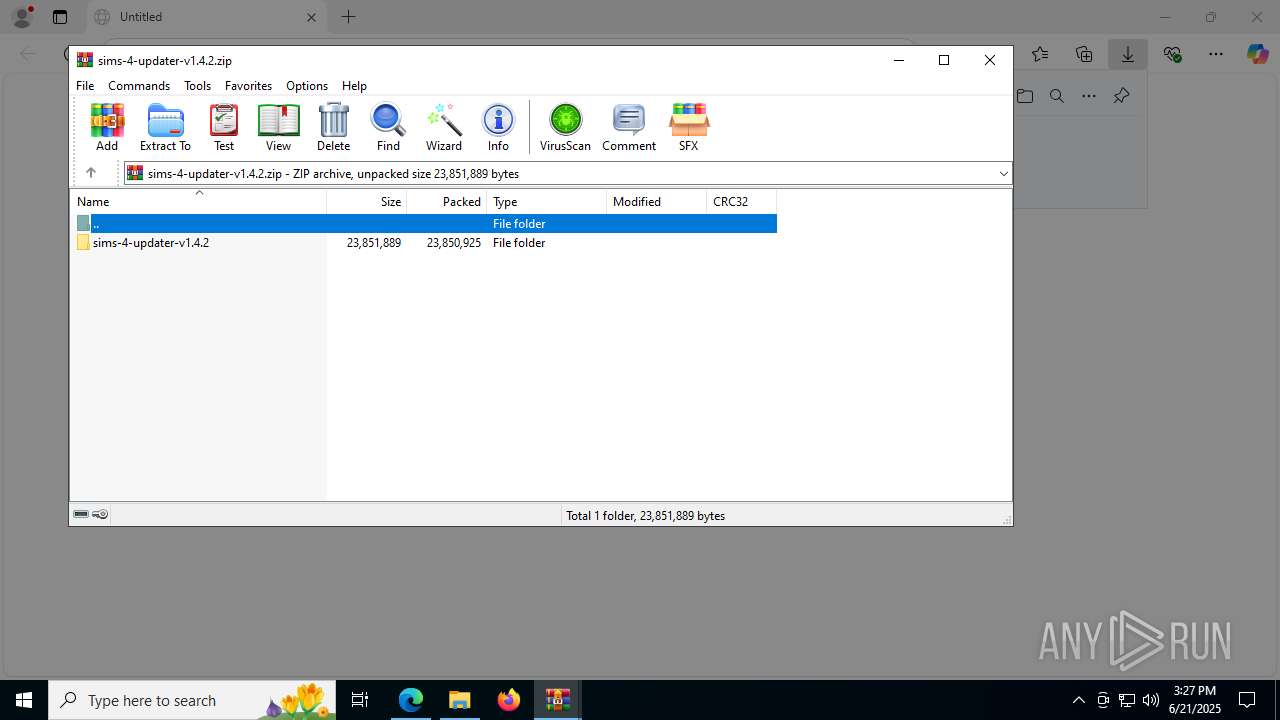Screen dimensions: 1280x720
Task: Open Task View on taskbar
Action: click(361, 700)
